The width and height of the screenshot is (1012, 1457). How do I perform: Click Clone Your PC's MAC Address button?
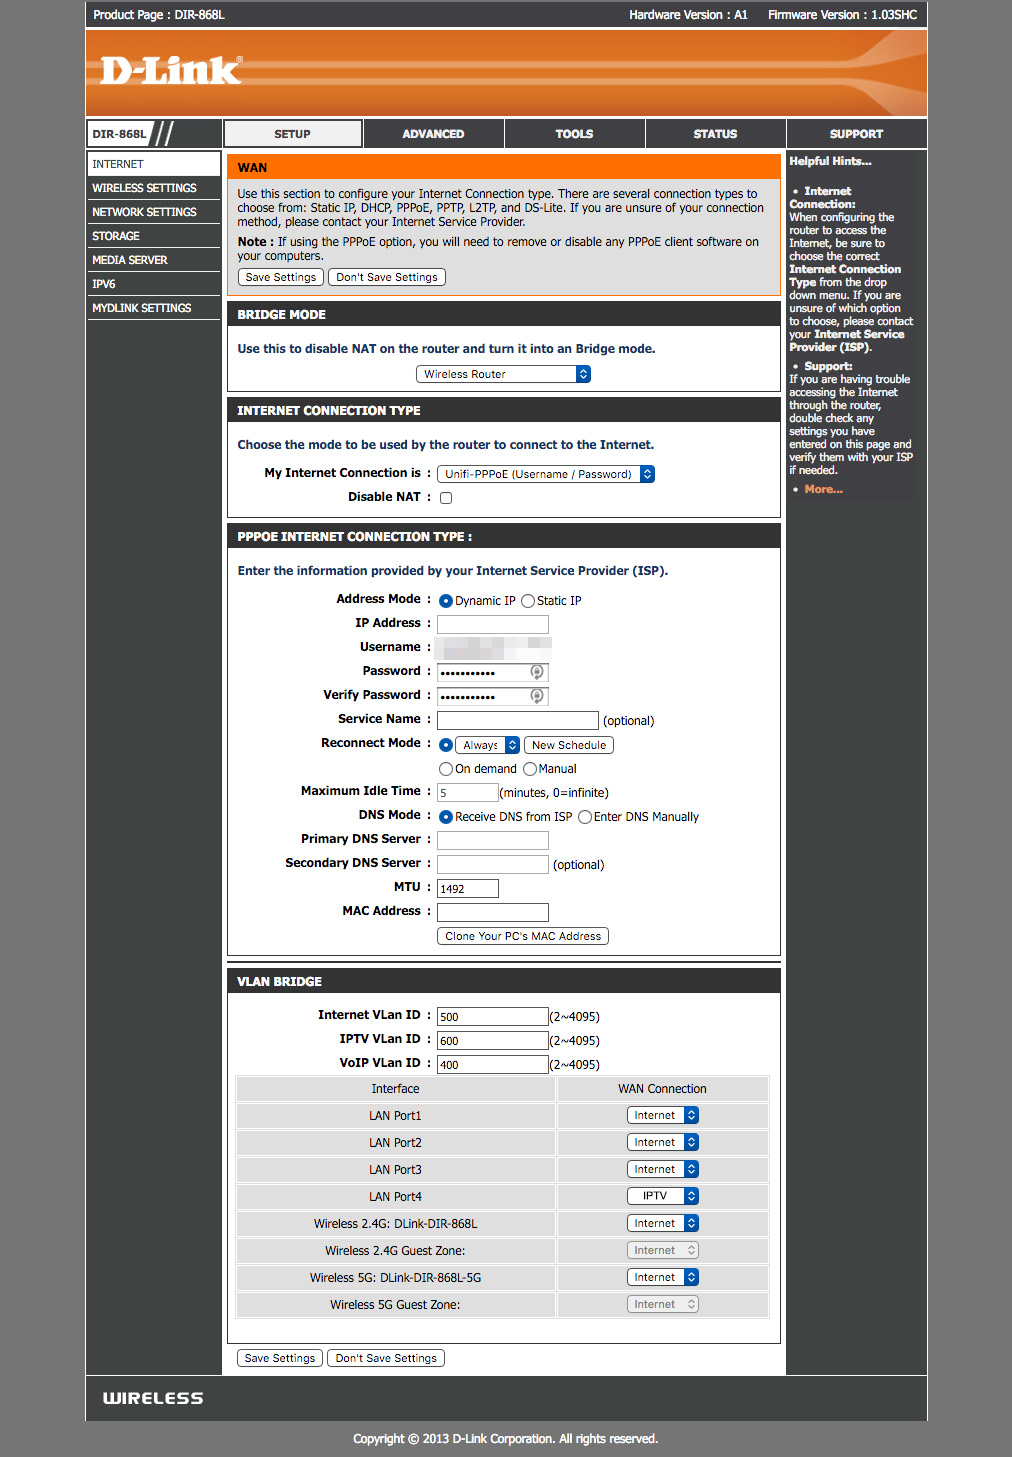523,936
